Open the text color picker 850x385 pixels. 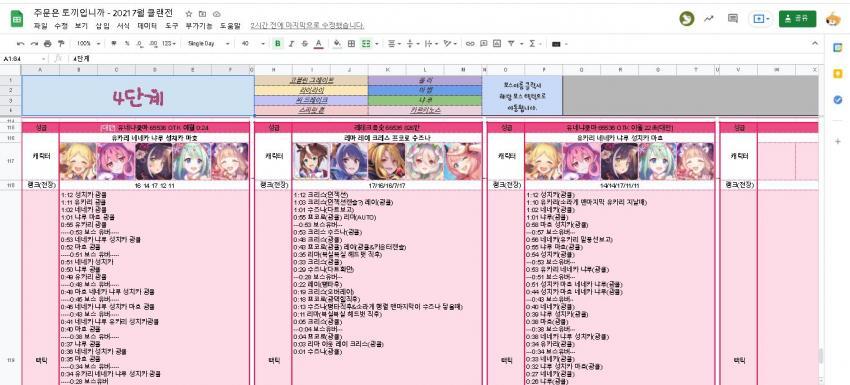[319, 43]
